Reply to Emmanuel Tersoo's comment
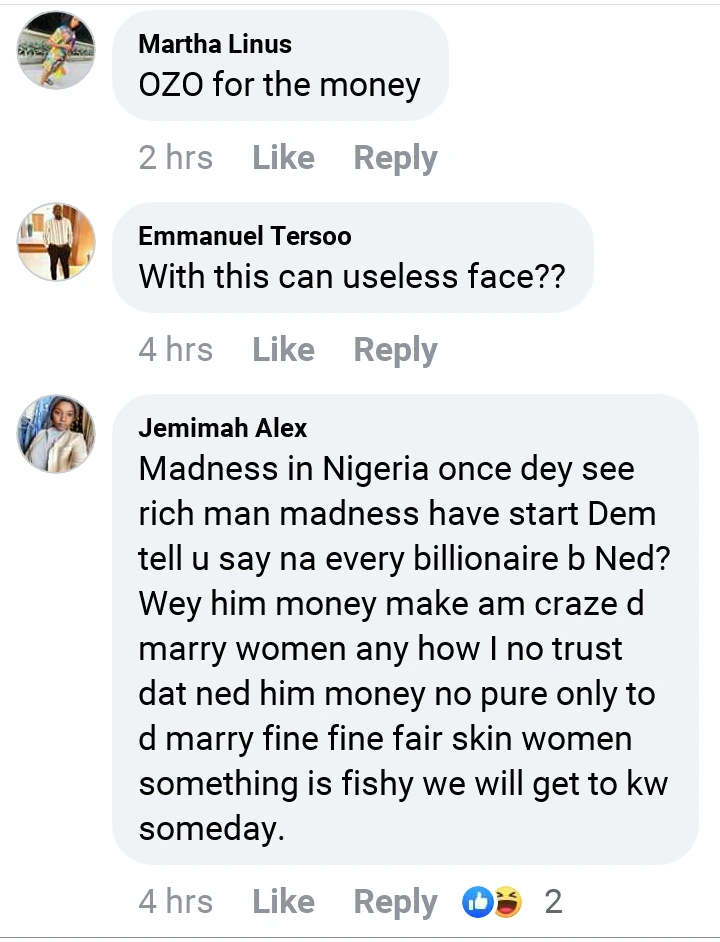 pos(395,350)
